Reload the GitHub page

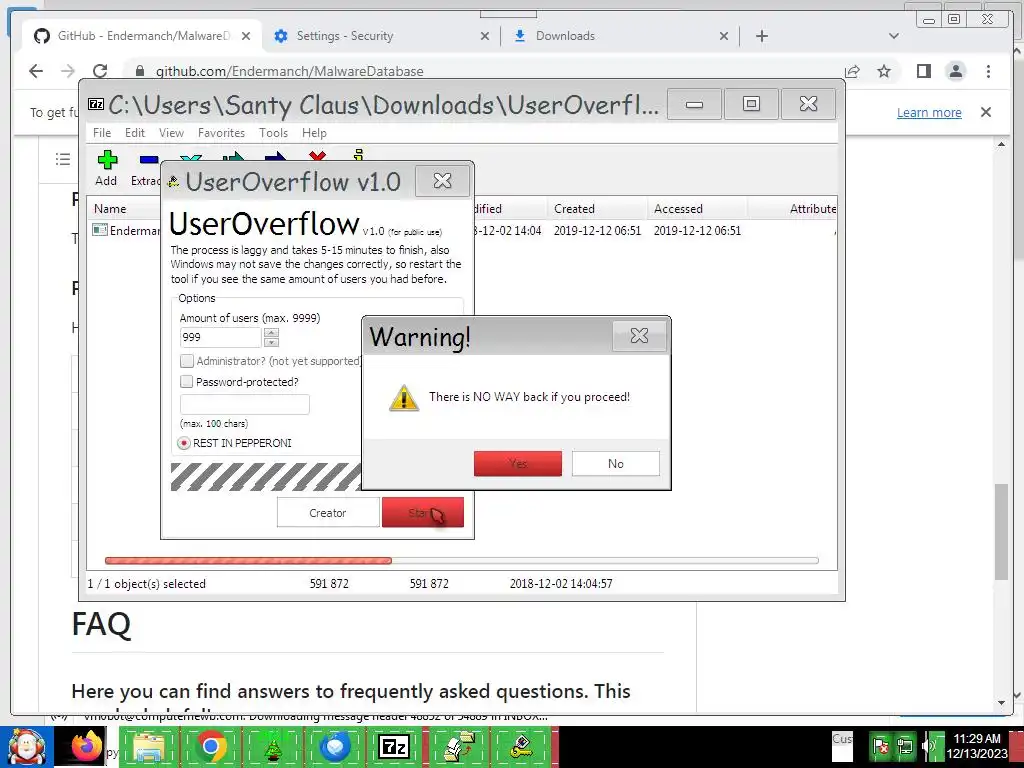(x=100, y=71)
